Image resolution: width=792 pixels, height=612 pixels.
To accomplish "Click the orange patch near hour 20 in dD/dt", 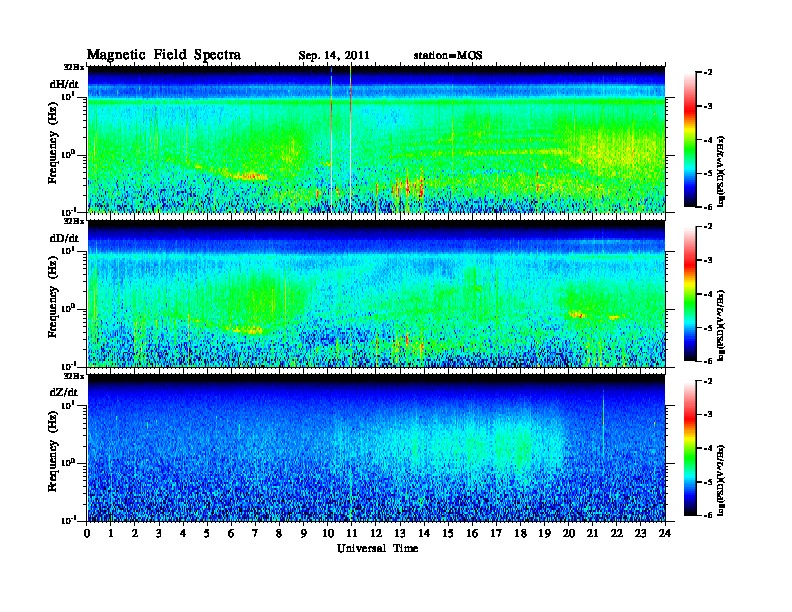I will 577,315.
